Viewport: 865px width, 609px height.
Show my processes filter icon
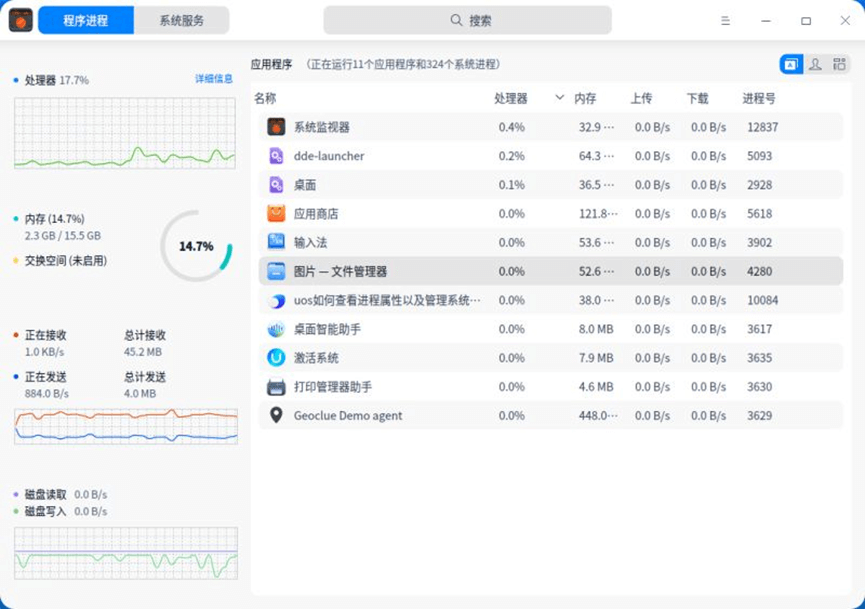point(815,64)
